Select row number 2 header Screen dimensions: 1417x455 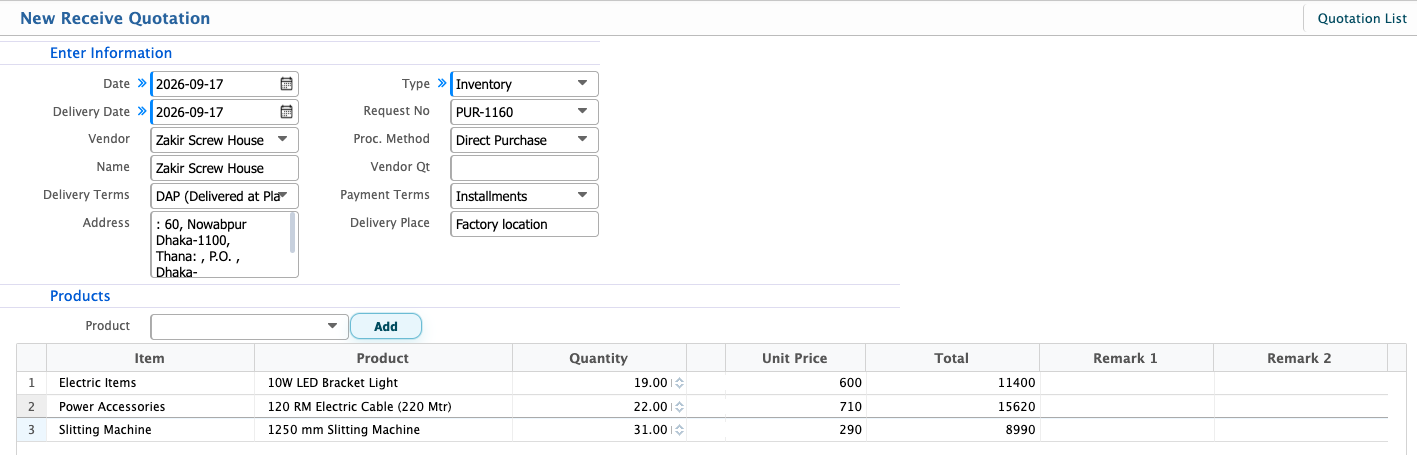tap(32, 407)
